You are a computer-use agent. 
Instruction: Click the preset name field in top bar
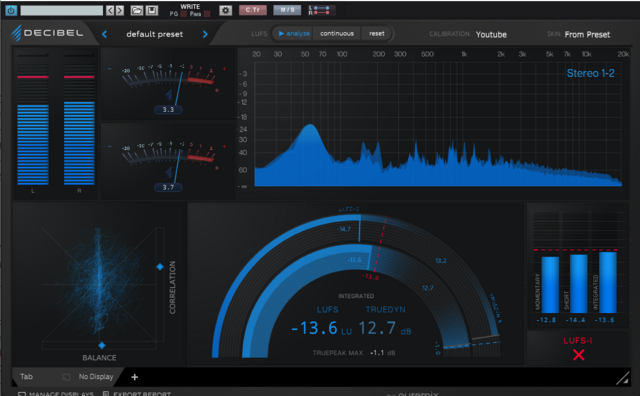[62, 10]
